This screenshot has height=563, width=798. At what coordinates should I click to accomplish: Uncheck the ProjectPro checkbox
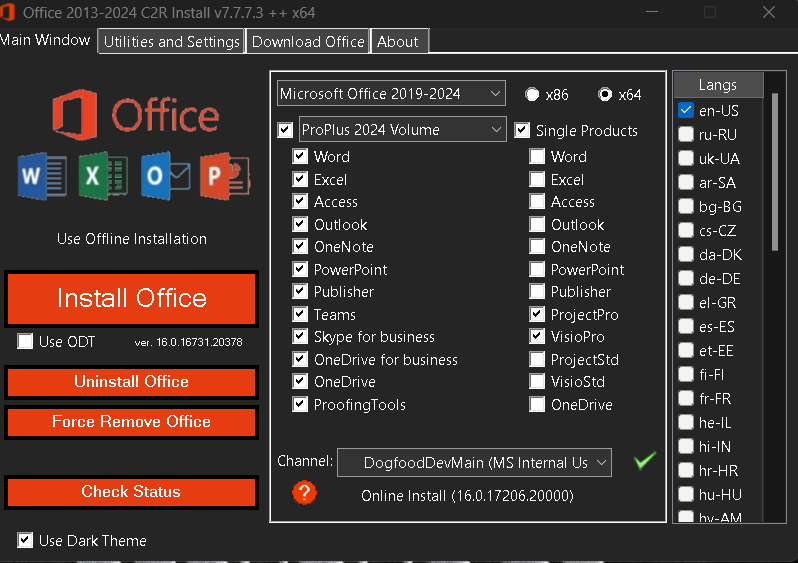[537, 314]
